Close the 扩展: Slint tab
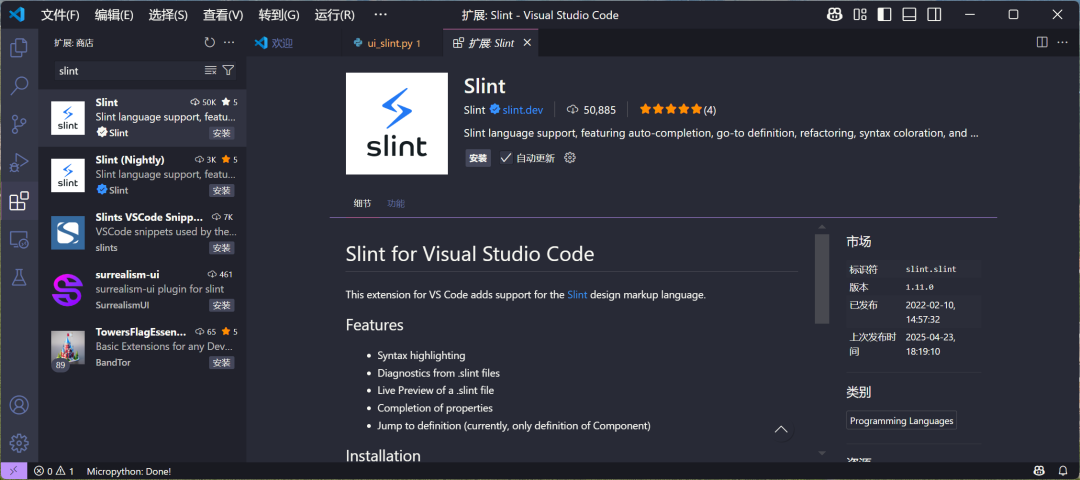Image resolution: width=1080 pixels, height=480 pixels. click(x=527, y=43)
